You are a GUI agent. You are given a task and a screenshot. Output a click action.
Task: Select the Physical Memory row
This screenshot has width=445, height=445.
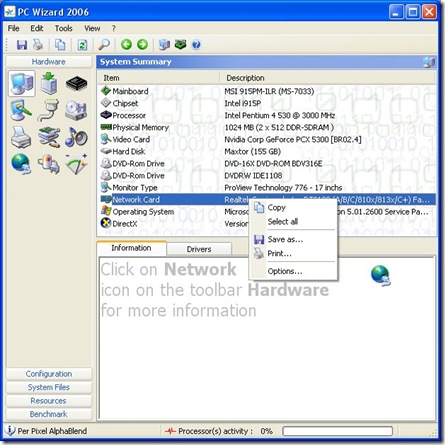(x=267, y=127)
